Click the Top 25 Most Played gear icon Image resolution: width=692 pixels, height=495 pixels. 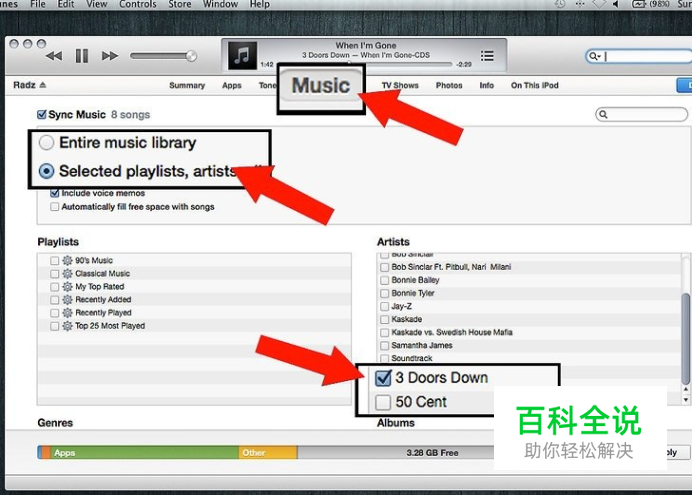click(67, 326)
